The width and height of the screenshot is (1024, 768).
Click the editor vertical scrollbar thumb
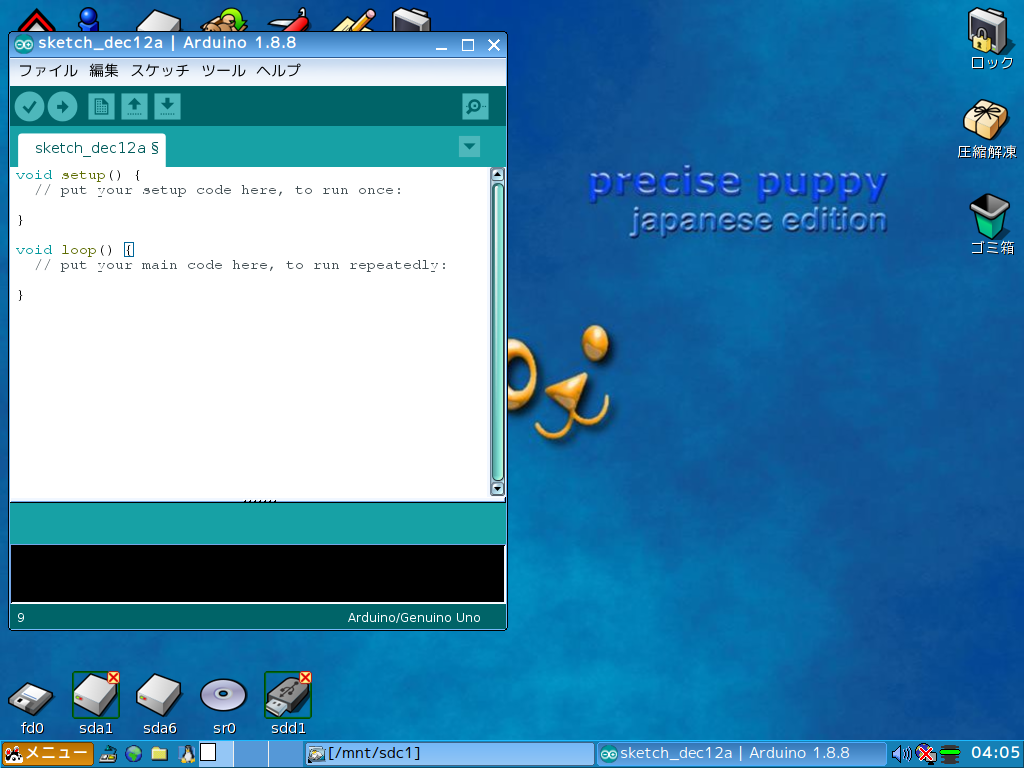pyautogui.click(x=497, y=332)
